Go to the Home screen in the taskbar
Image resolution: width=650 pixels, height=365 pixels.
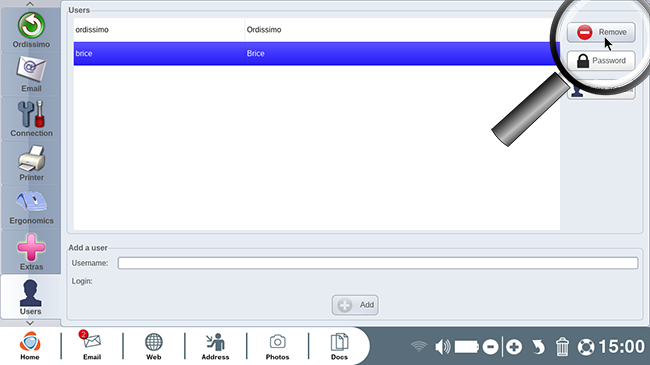[30, 346]
